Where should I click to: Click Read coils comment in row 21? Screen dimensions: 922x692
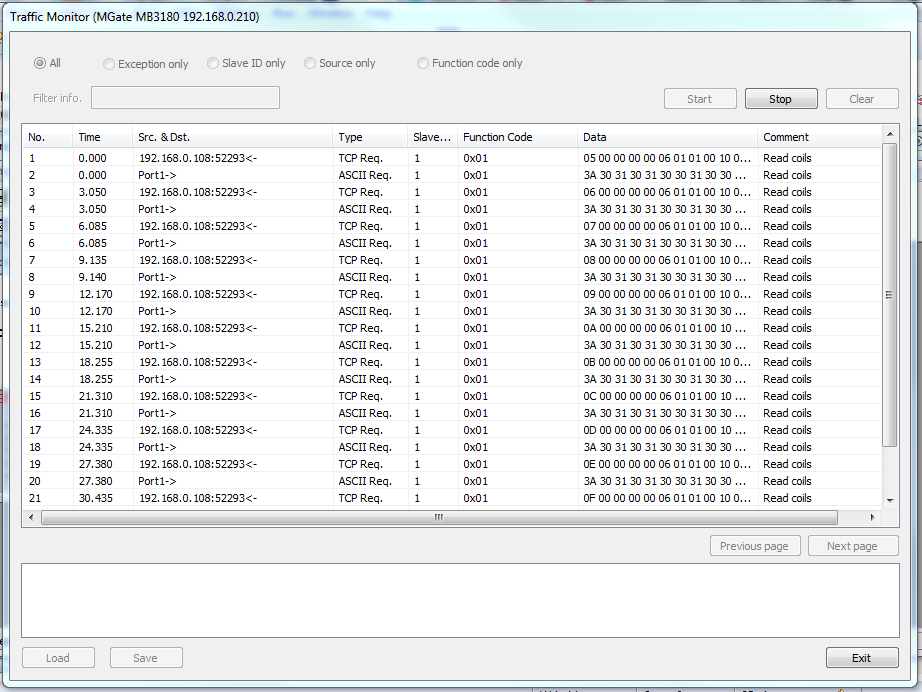787,499
